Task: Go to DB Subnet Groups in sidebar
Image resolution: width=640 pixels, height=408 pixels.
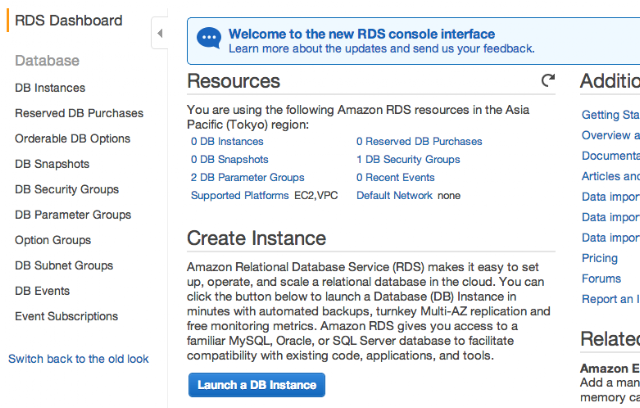Action: coord(64,266)
